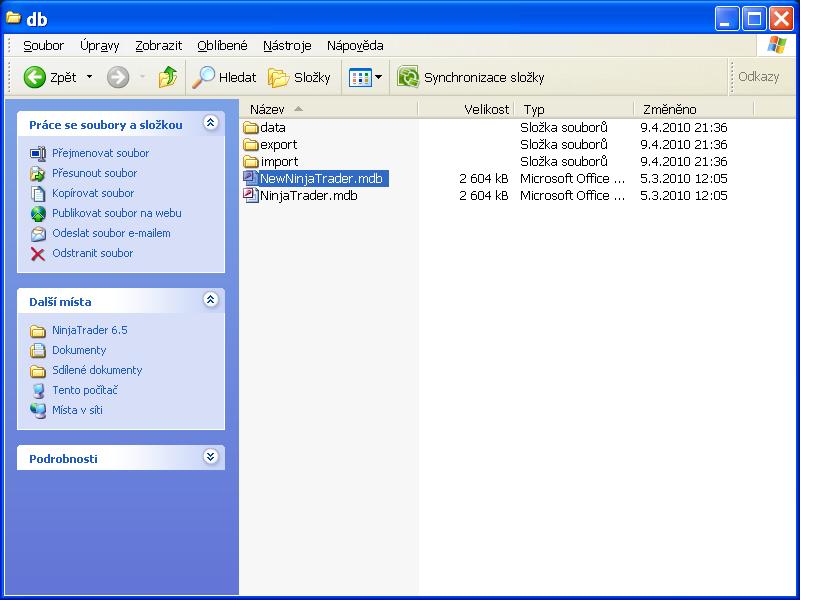
Task: Open the Zobrazit menu
Action: tap(159, 46)
